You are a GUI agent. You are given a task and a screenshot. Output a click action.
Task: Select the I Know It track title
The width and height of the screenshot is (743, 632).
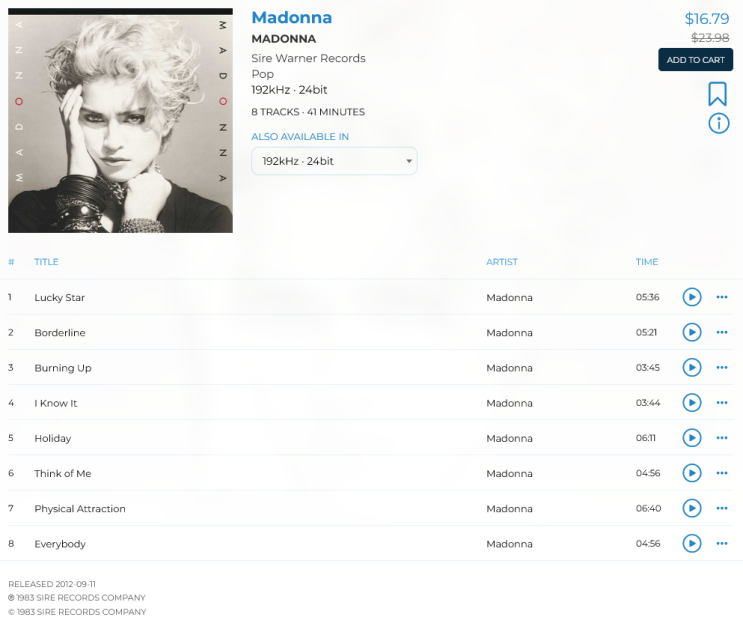tap(55, 403)
